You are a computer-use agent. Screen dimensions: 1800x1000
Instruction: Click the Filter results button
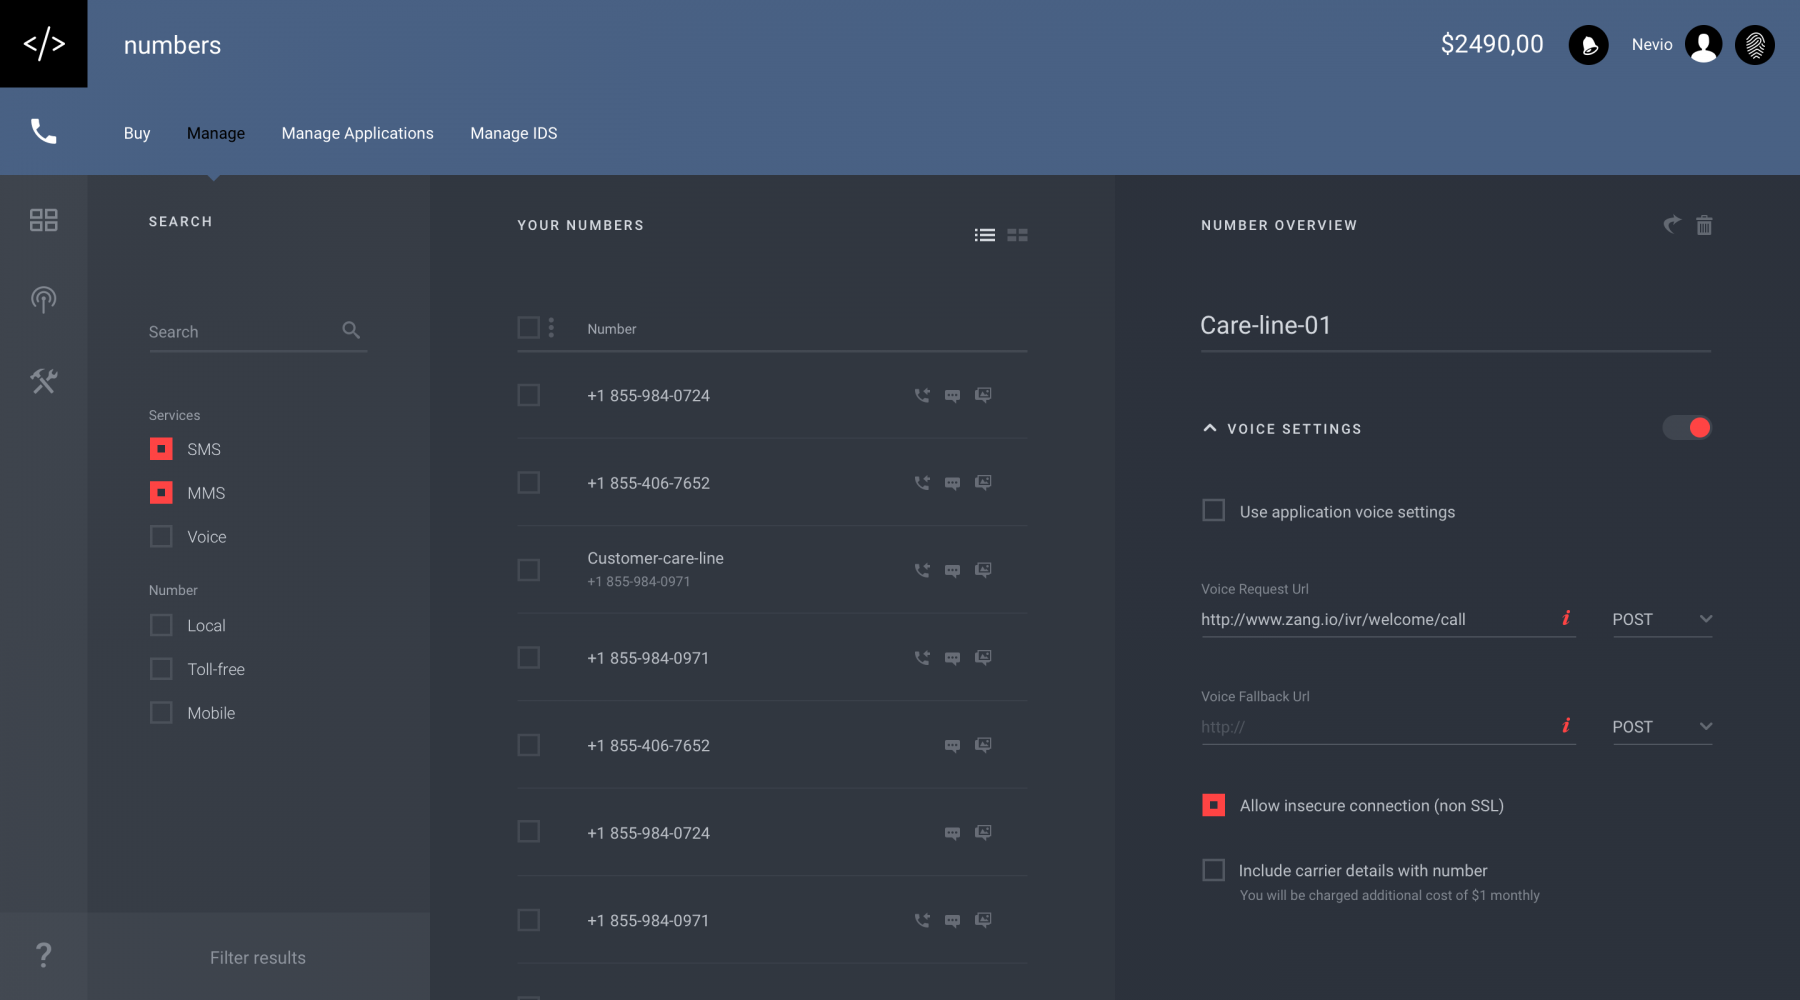point(258,957)
